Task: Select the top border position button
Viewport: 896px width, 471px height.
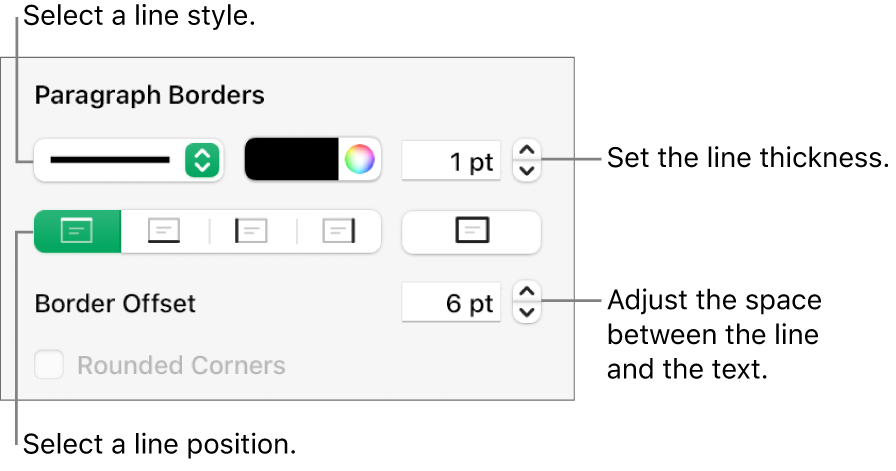Action: pos(77,230)
